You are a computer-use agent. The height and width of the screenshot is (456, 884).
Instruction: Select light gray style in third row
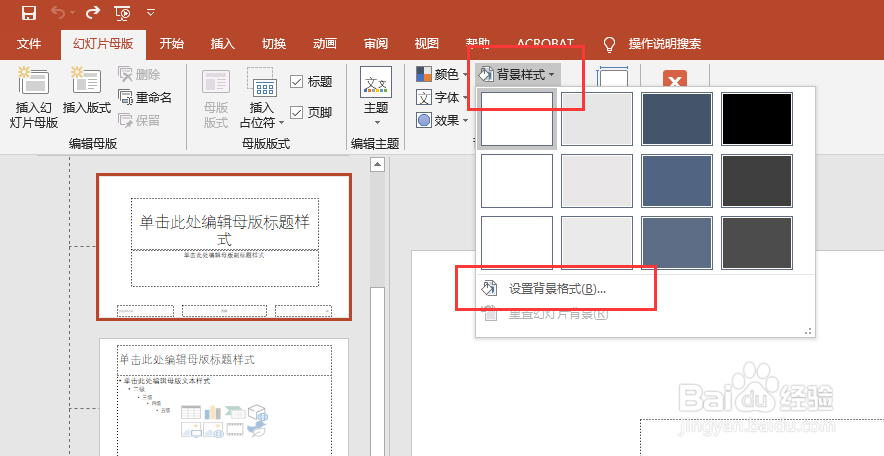coord(597,243)
